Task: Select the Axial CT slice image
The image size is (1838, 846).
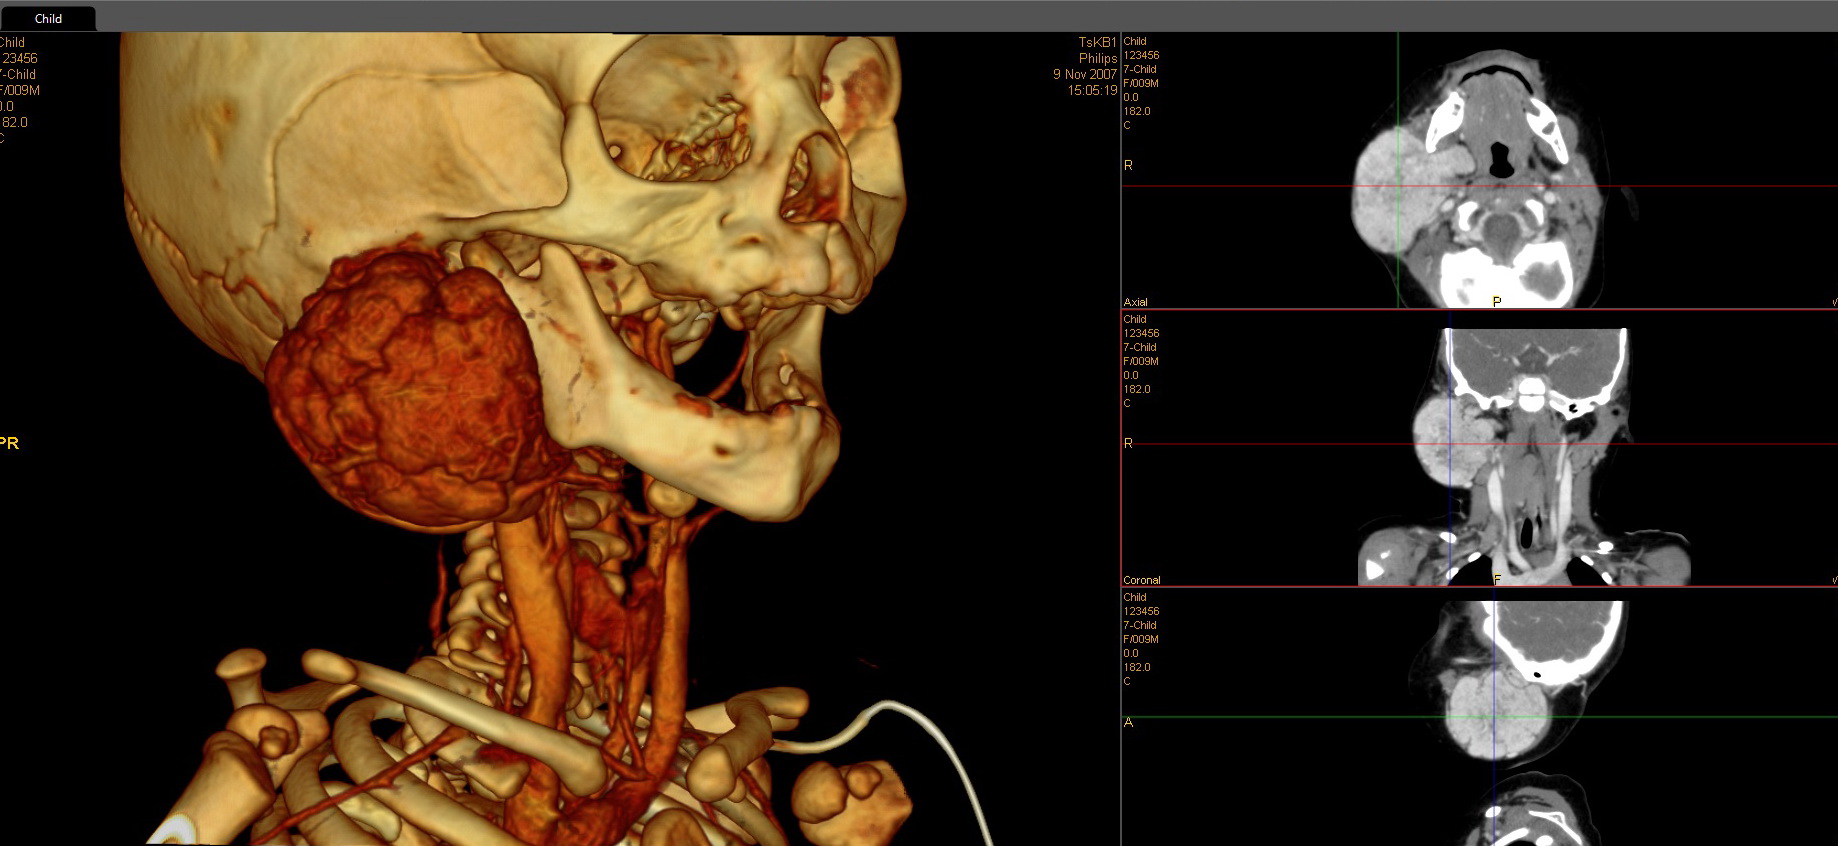Action: [1480, 170]
